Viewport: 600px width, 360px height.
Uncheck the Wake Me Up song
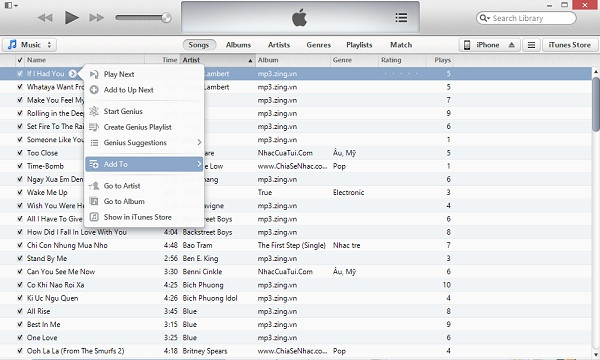pos(20,192)
